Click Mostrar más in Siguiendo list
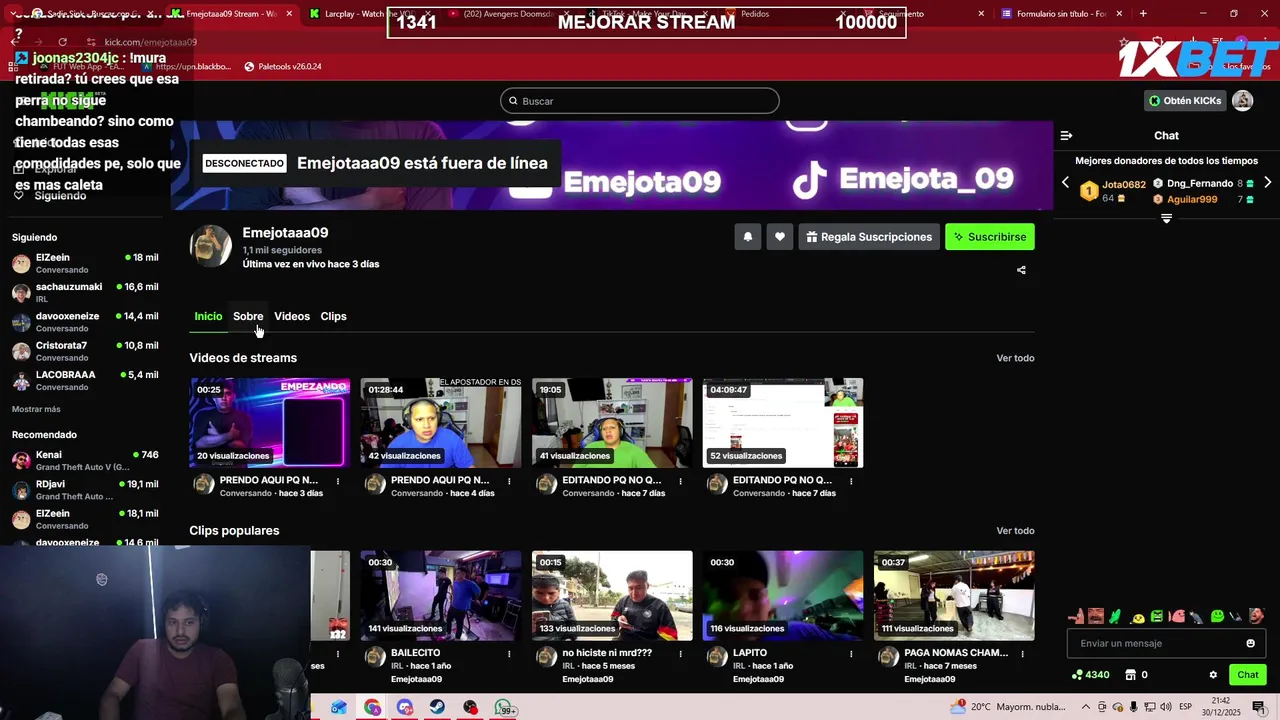This screenshot has width=1280, height=720. tap(36, 409)
